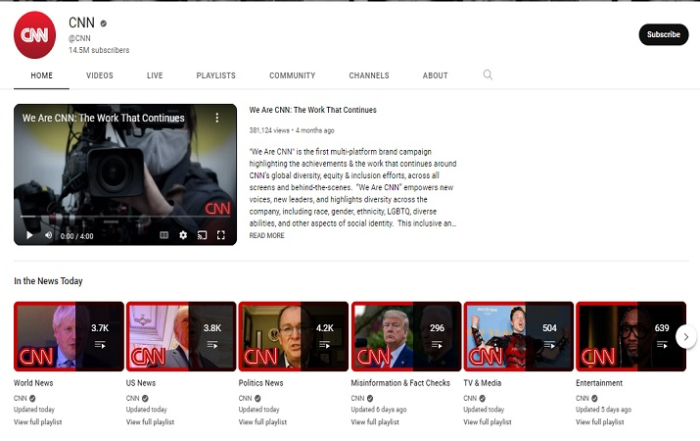This screenshot has width=700, height=441.
Task: Click the Misinformation & Fact Checks title
Action: coord(400,383)
